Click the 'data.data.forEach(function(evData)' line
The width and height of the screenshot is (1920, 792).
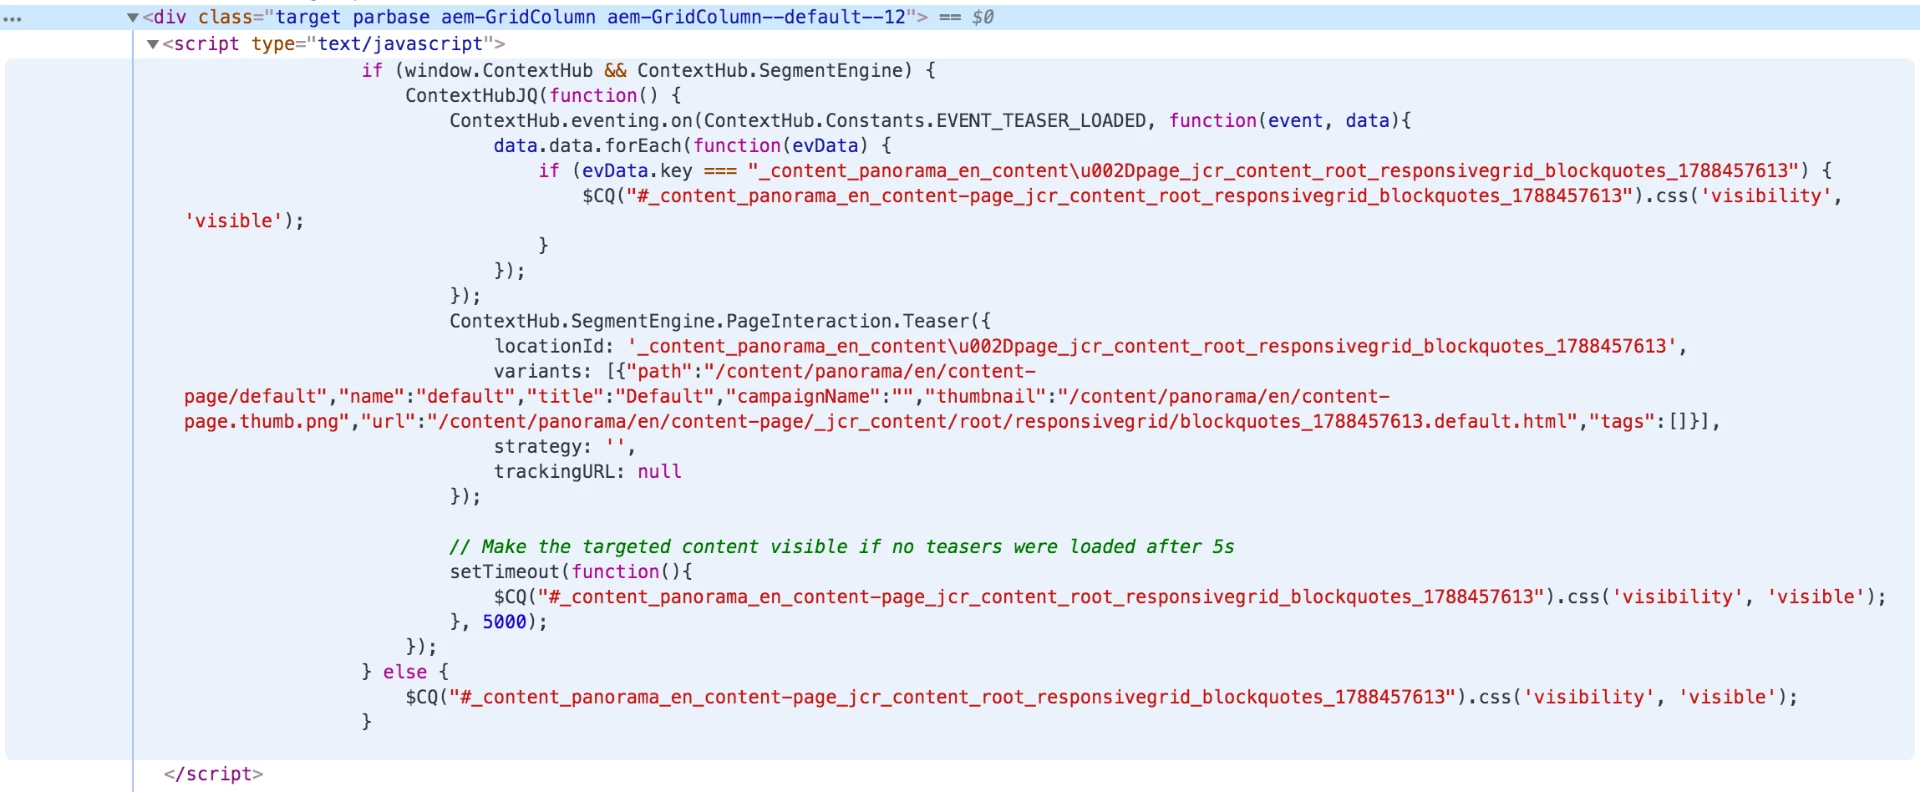coord(692,145)
